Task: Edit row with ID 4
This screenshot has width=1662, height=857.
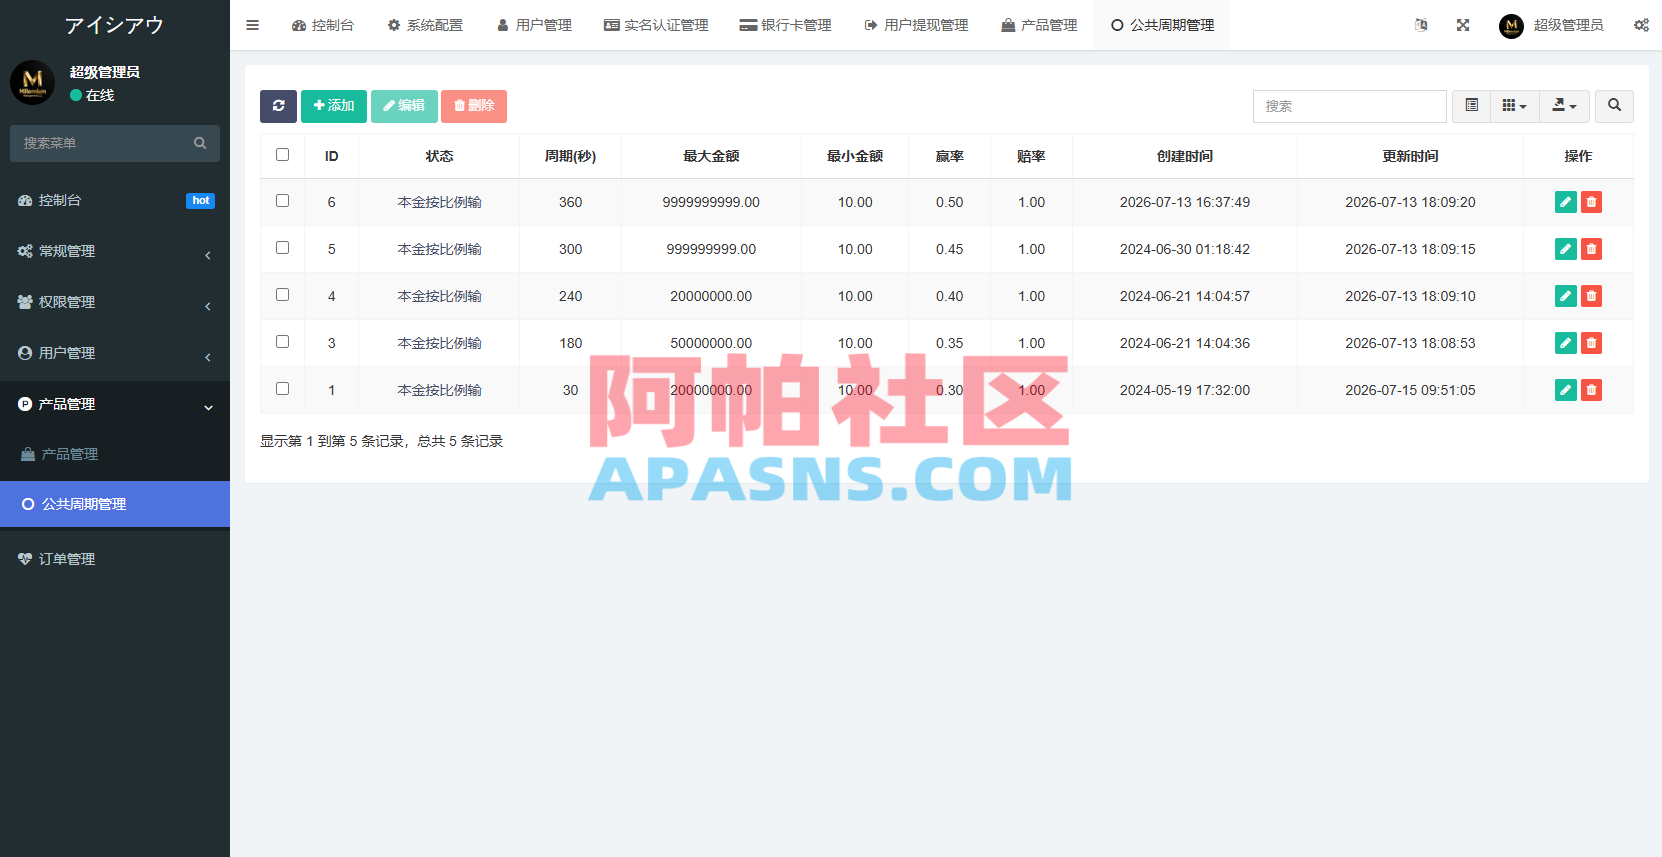Action: tap(1566, 296)
